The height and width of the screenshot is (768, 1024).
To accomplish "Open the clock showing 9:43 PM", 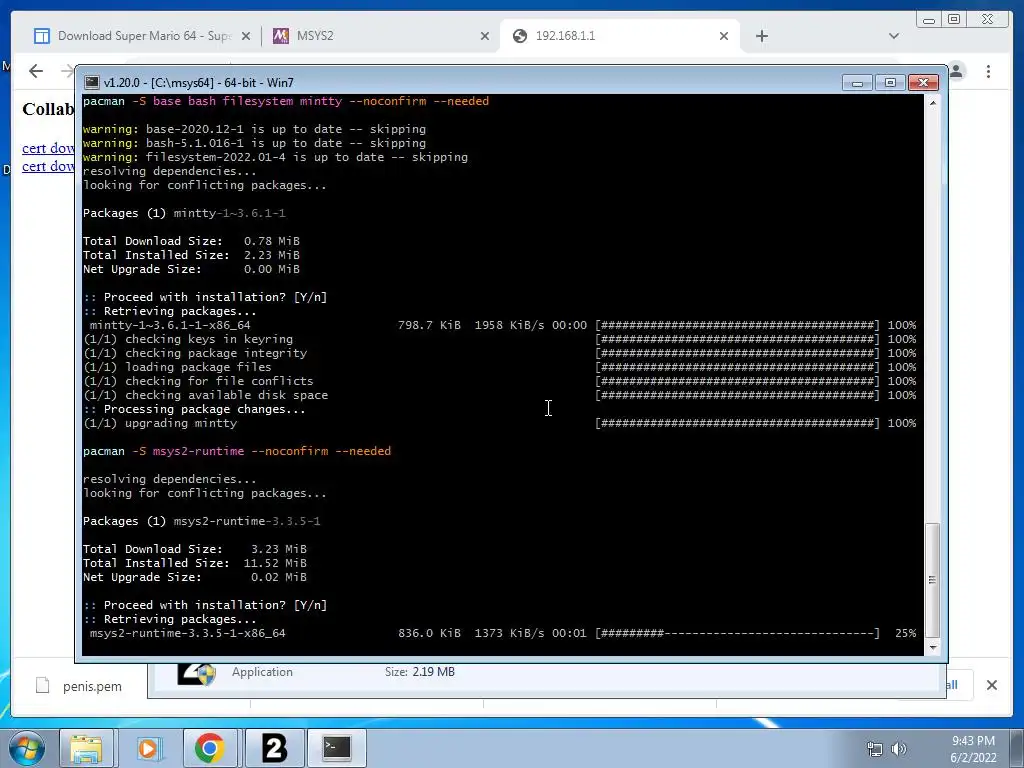I will point(973,749).
